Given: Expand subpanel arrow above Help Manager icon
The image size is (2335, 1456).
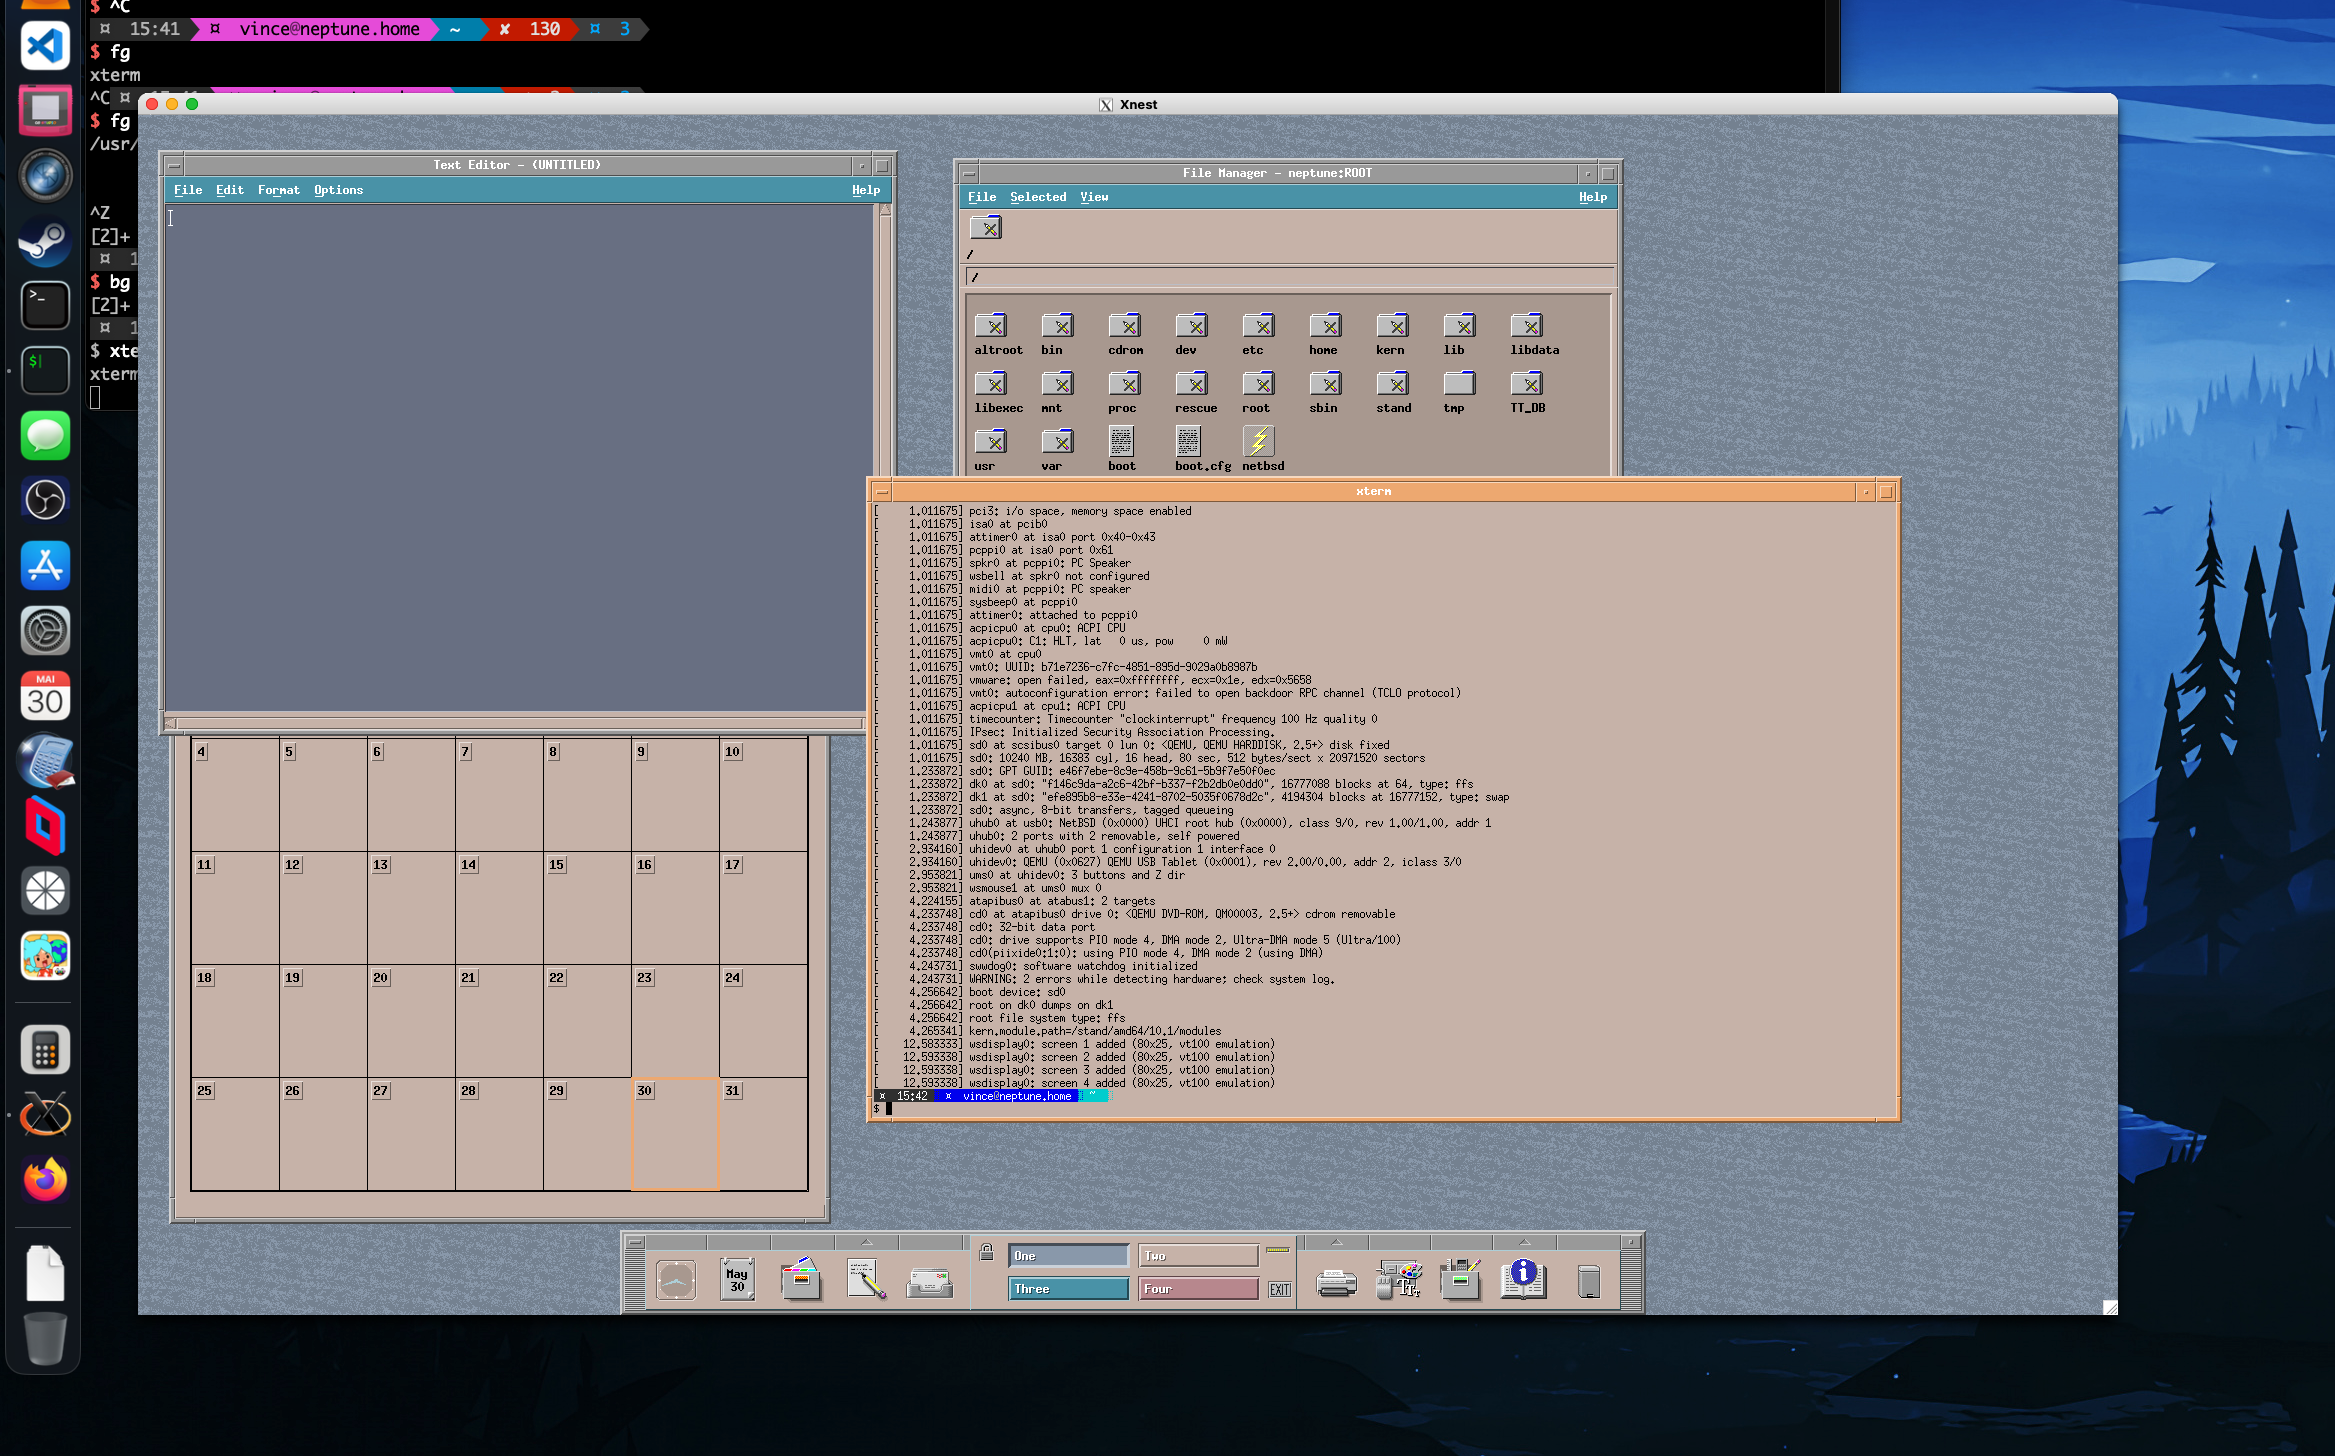Looking at the screenshot, I should pos(1523,1242).
